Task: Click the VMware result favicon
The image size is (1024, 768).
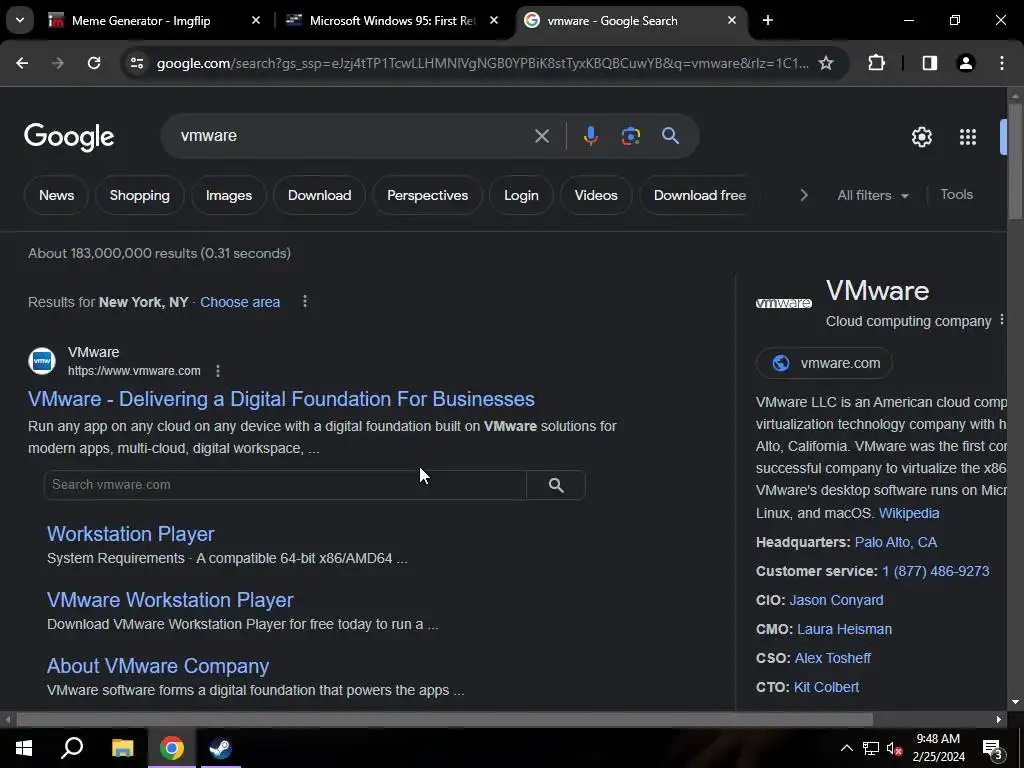Action: tap(42, 361)
